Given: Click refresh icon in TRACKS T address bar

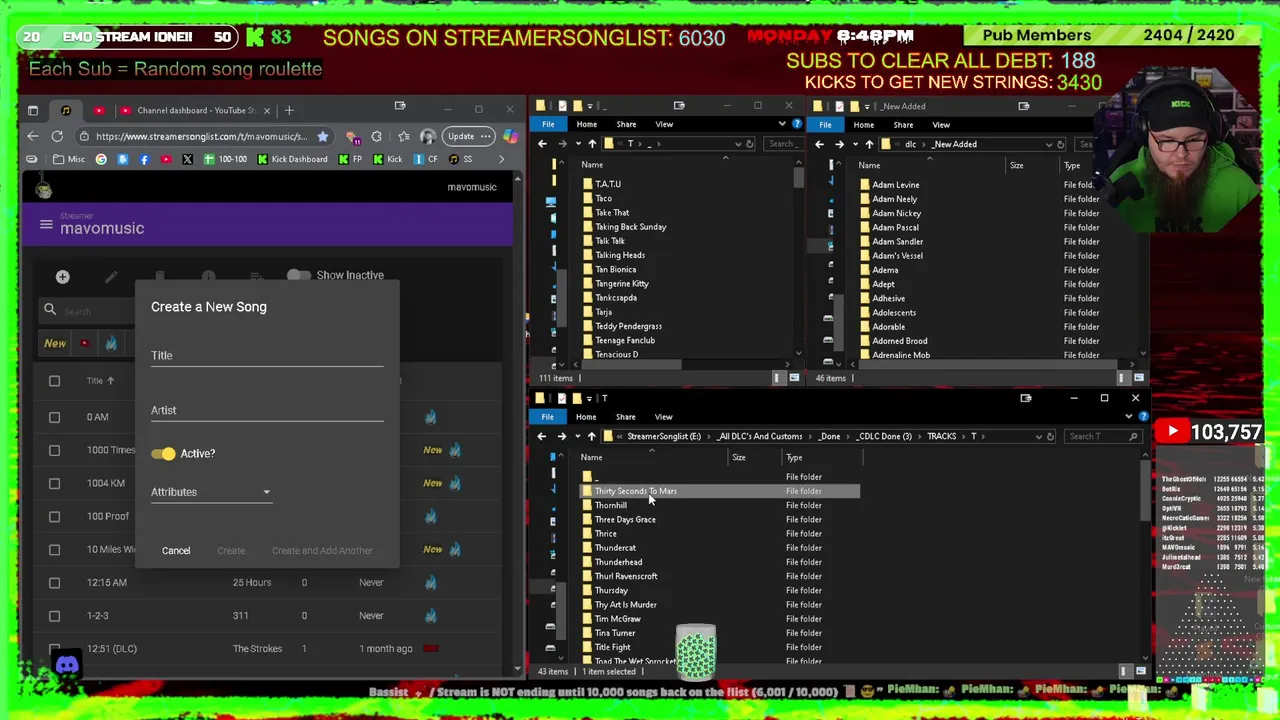Looking at the screenshot, I should [x=1049, y=436].
